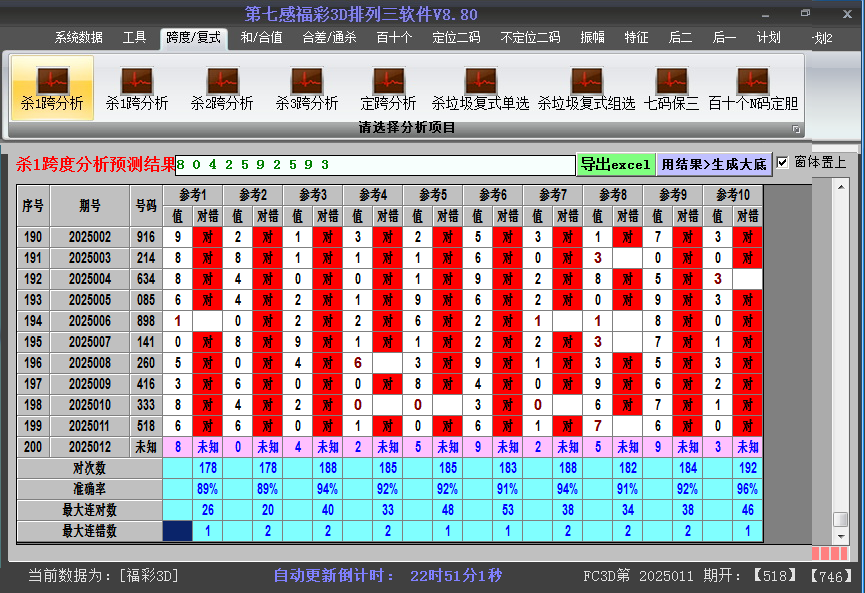Select the highlighted 杀1跨分析 icon

52,88
